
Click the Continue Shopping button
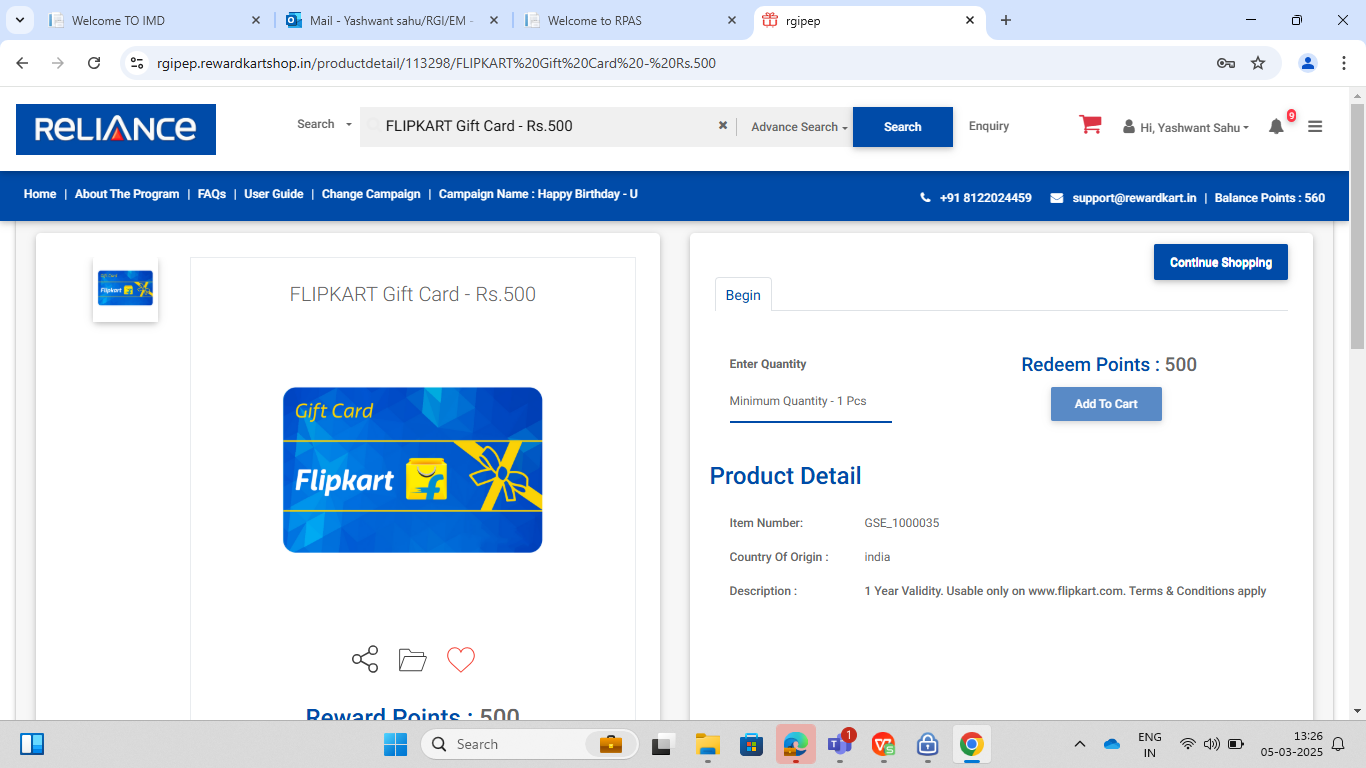tap(1221, 262)
